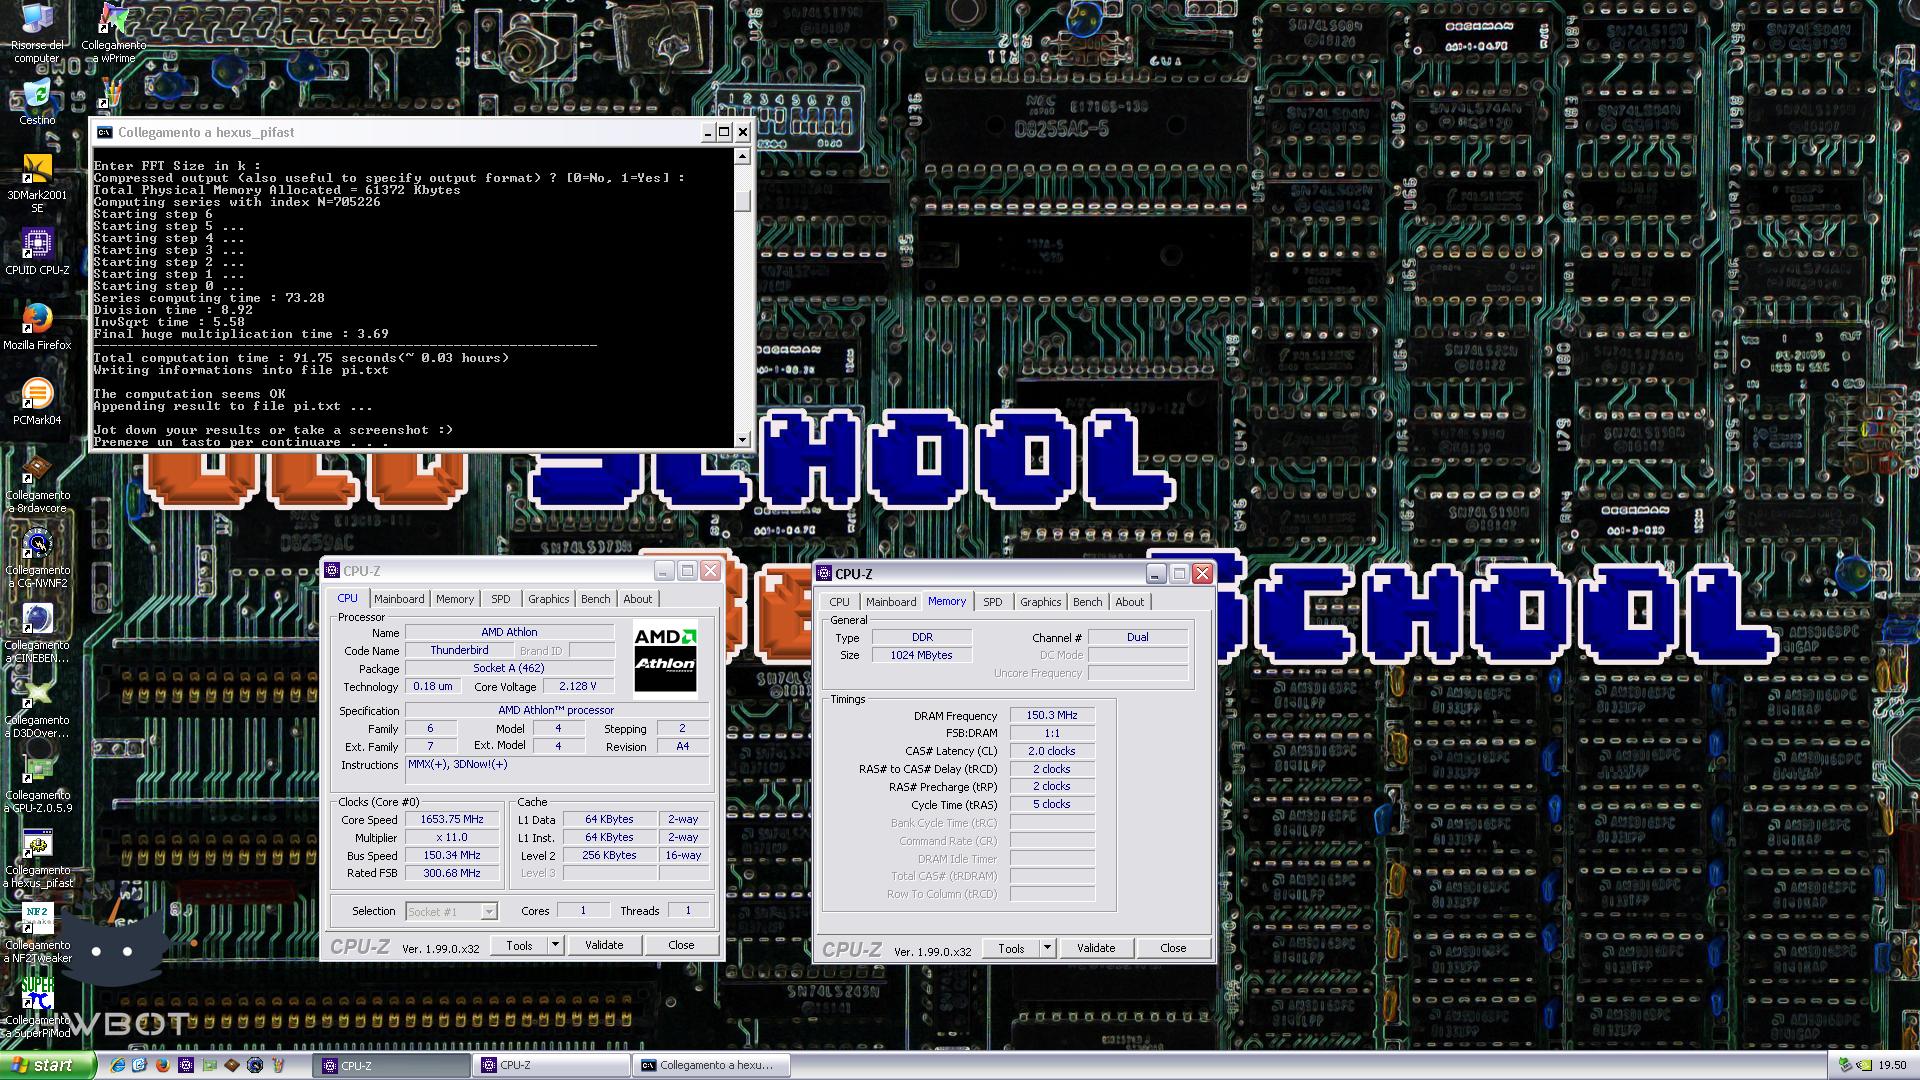The image size is (1920, 1080).
Task: Click Close button in right CPU-Z window
Action: [1173, 948]
